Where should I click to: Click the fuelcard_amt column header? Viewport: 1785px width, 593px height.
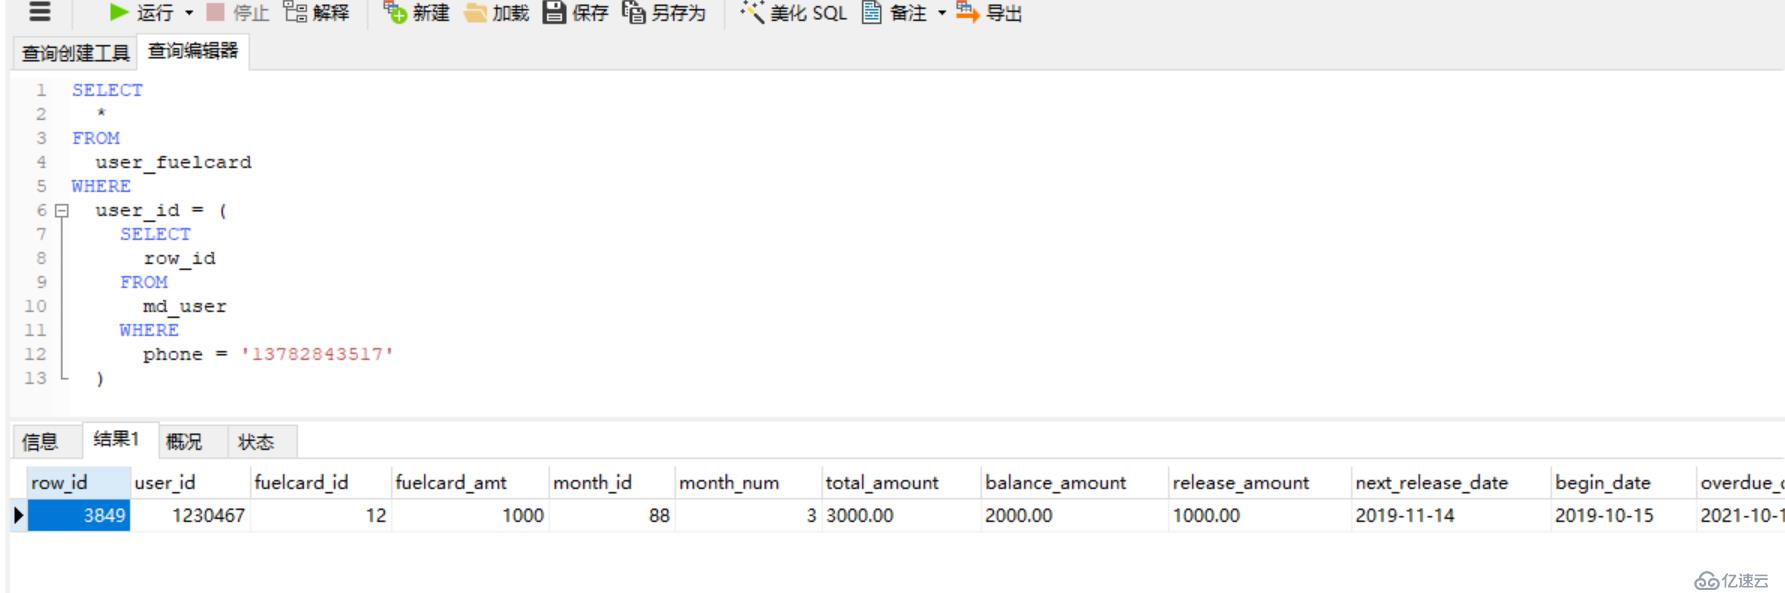[x=451, y=483]
